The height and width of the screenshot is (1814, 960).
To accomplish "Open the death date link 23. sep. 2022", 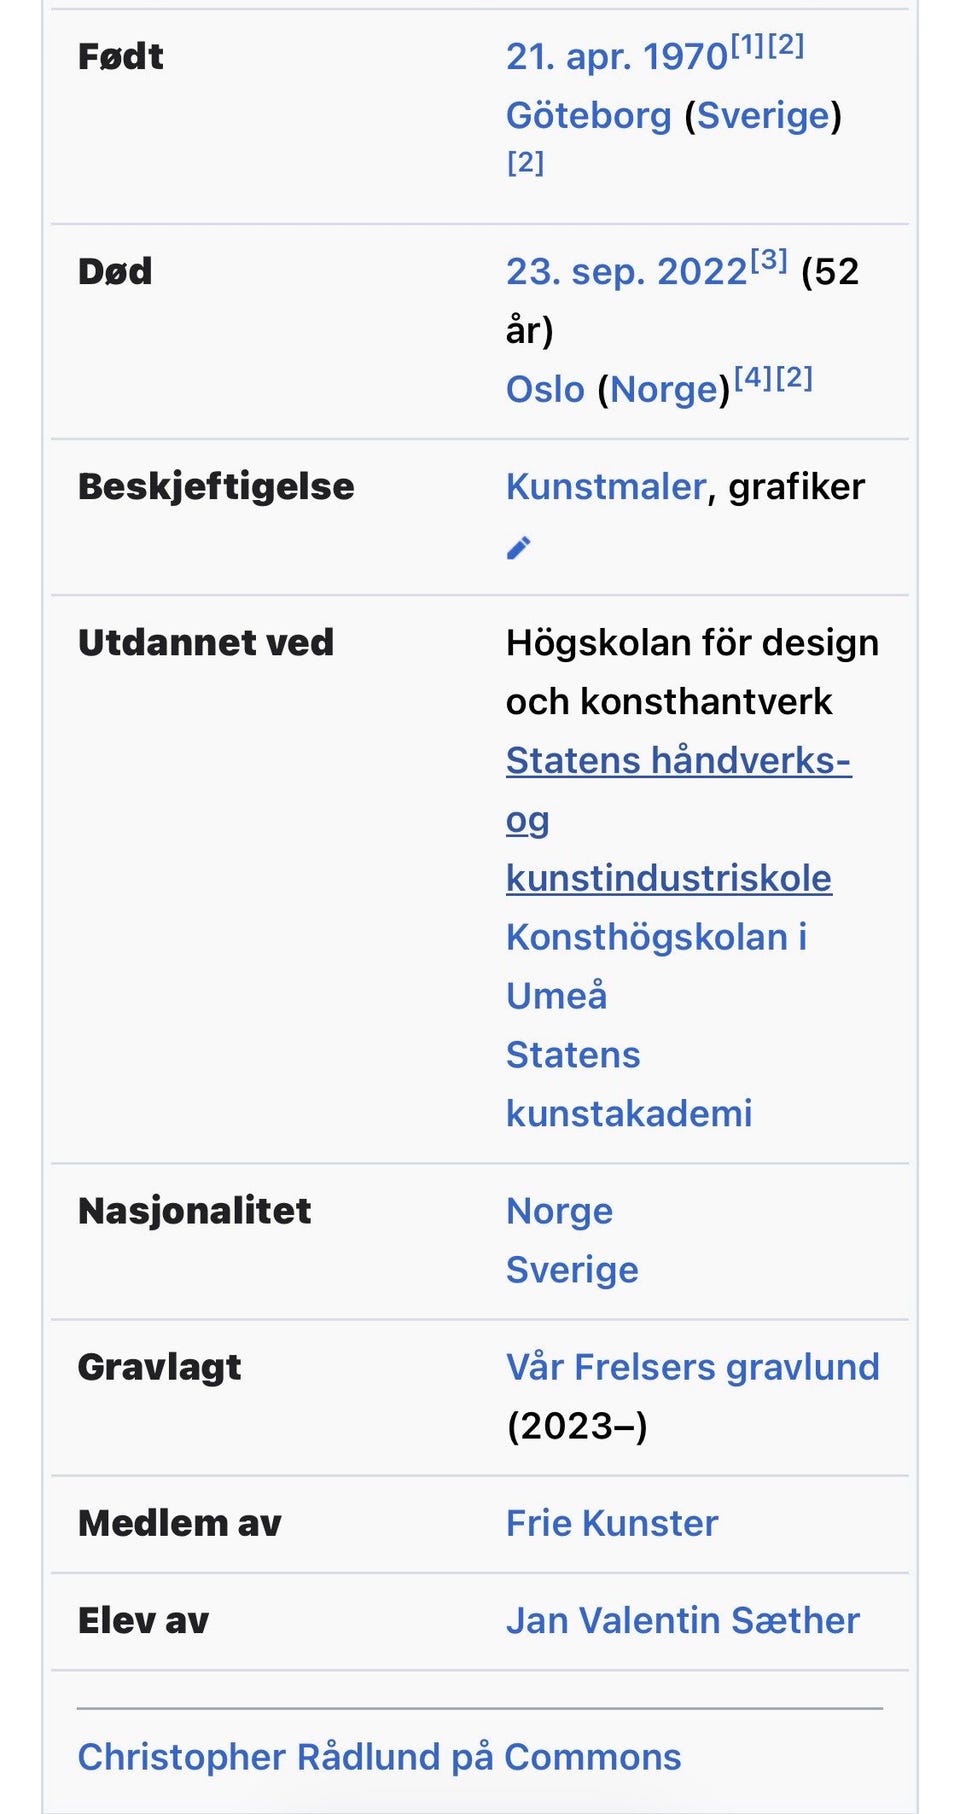I will (x=626, y=272).
